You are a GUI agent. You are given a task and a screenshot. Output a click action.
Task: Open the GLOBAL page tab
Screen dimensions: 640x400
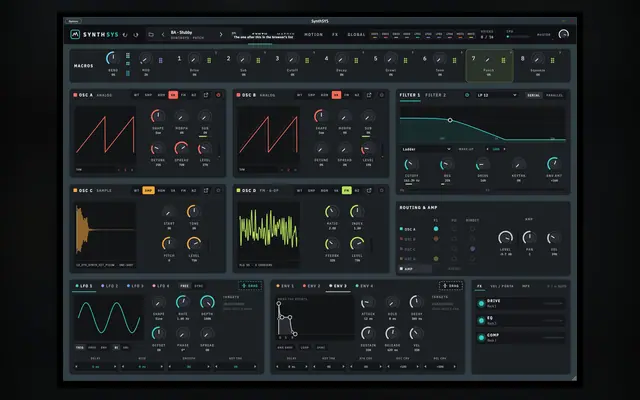click(356, 35)
